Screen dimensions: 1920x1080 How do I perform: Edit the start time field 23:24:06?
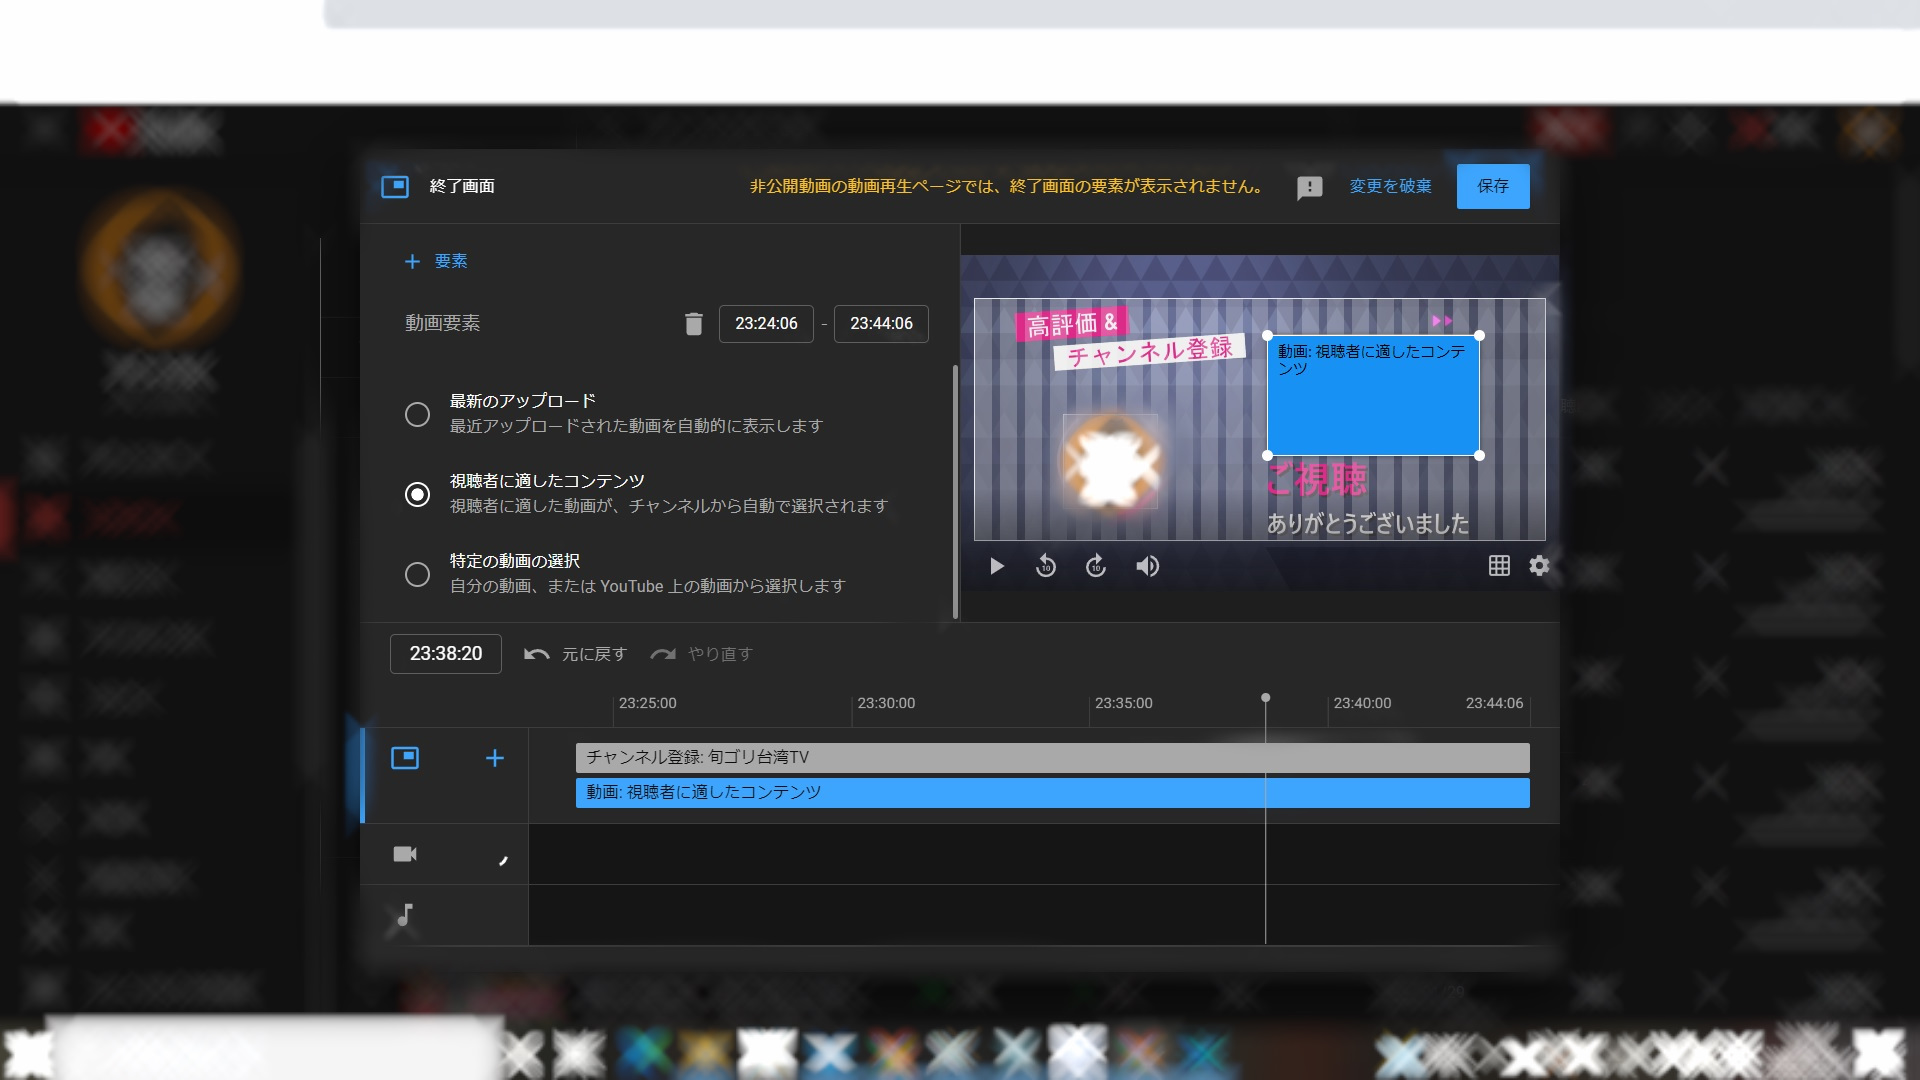tap(766, 323)
